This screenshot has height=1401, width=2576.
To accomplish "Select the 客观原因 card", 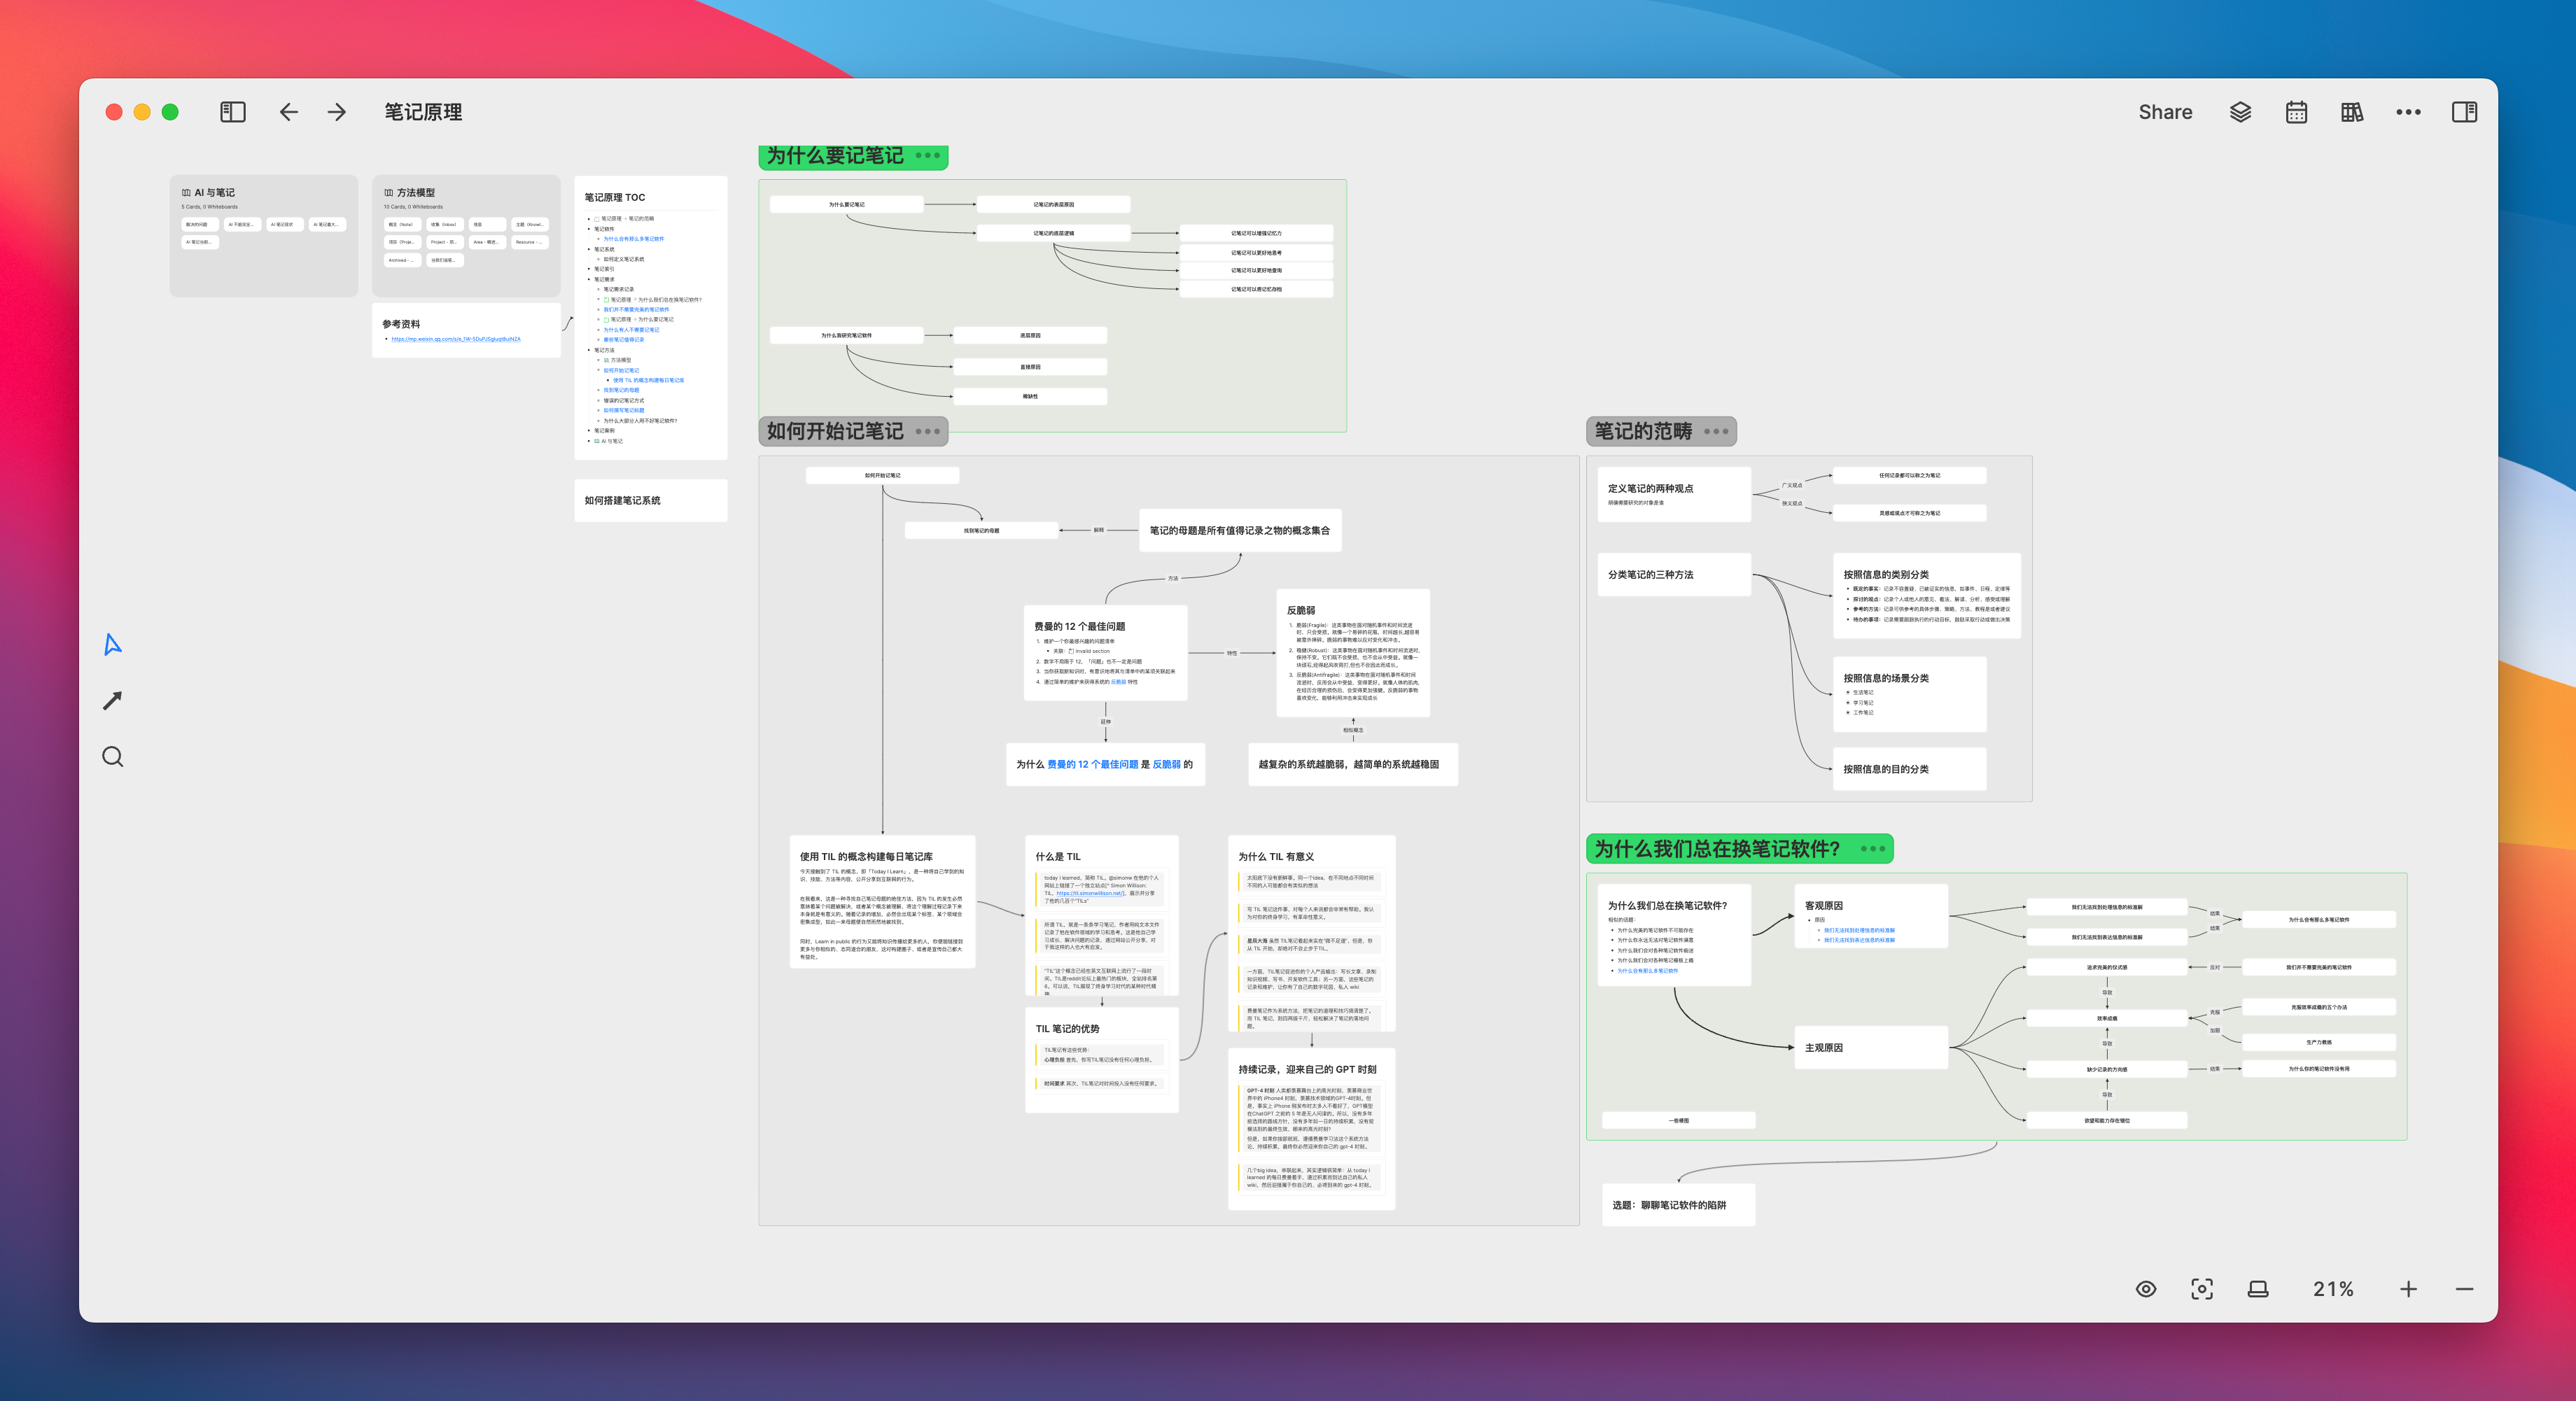I will [x=1871, y=916].
